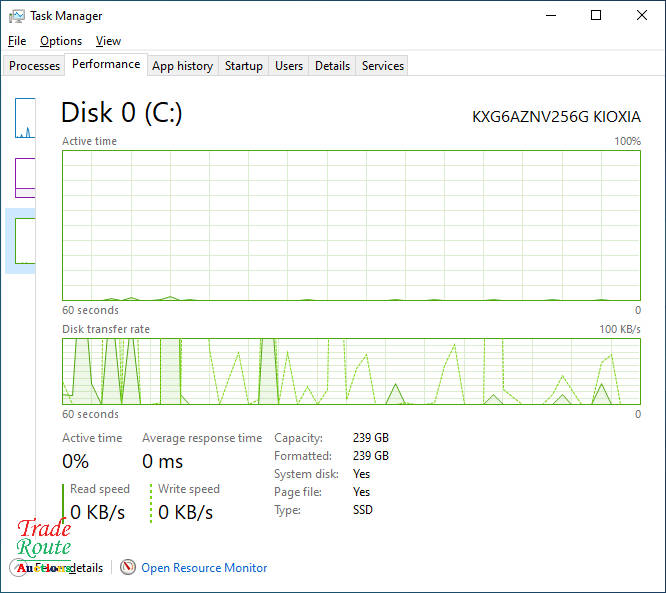Go to the Startup tab
Image resolution: width=666 pixels, height=593 pixels.
(x=244, y=66)
